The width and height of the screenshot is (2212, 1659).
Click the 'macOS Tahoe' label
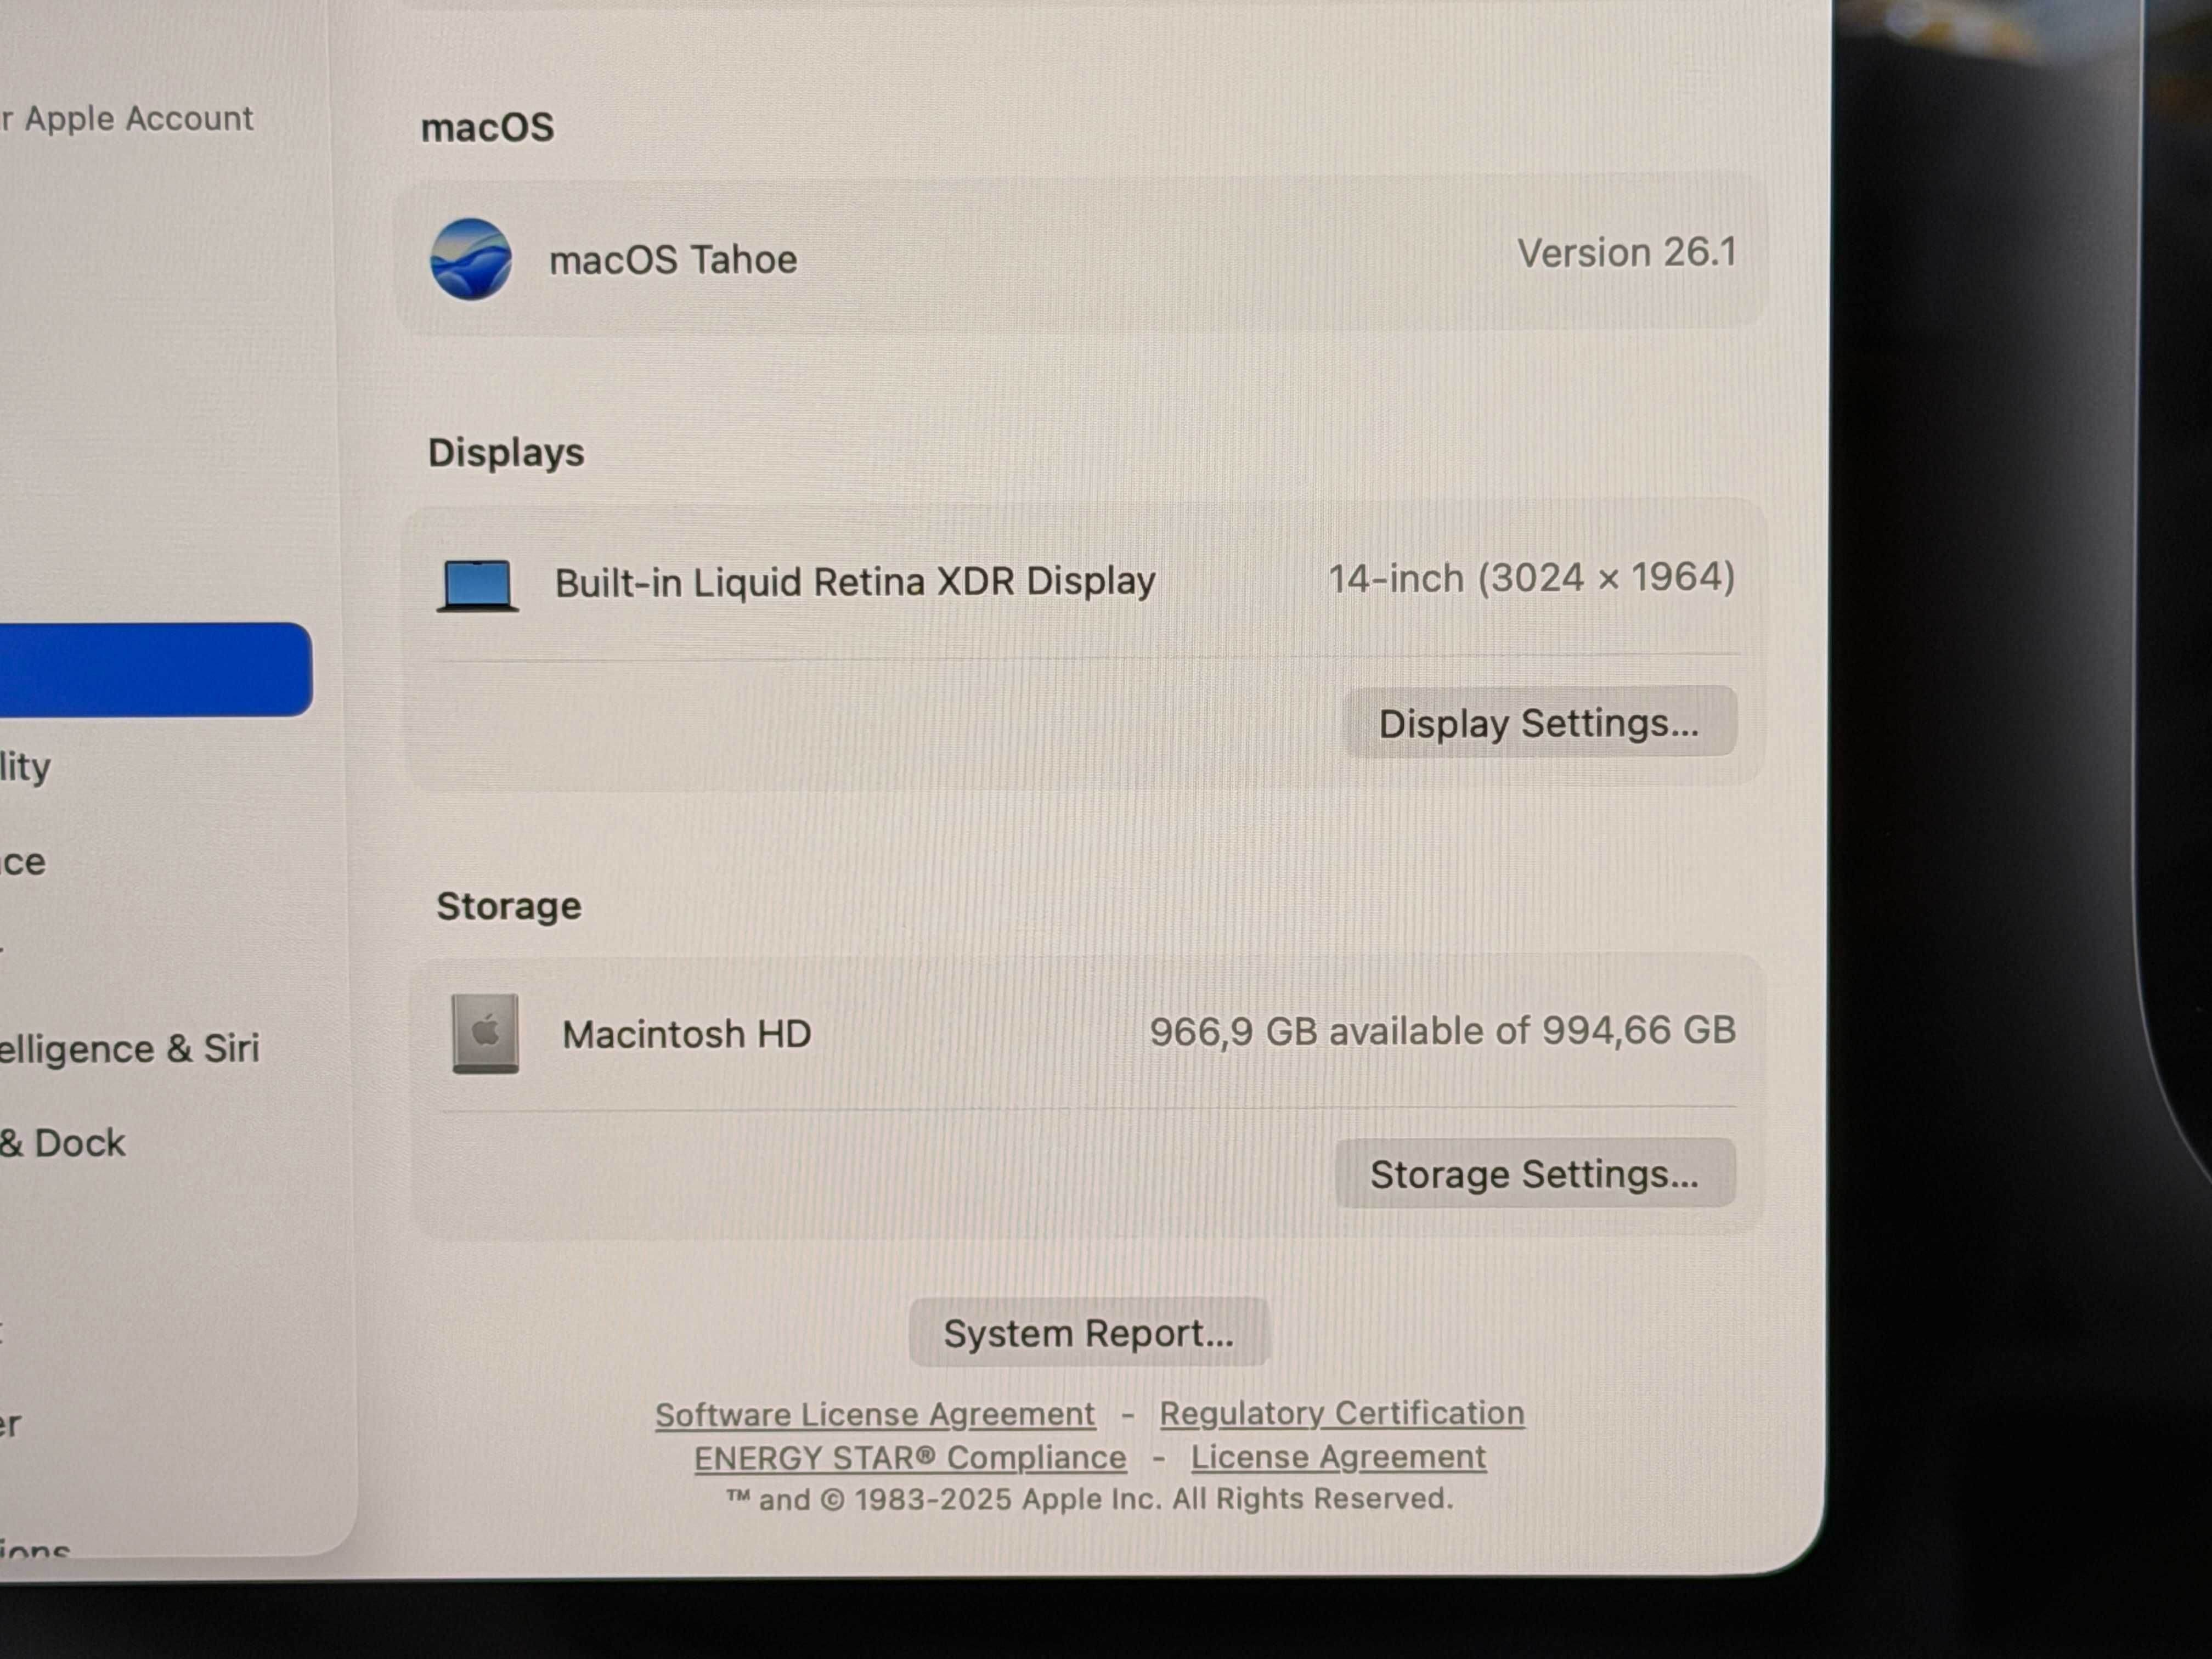tap(673, 260)
